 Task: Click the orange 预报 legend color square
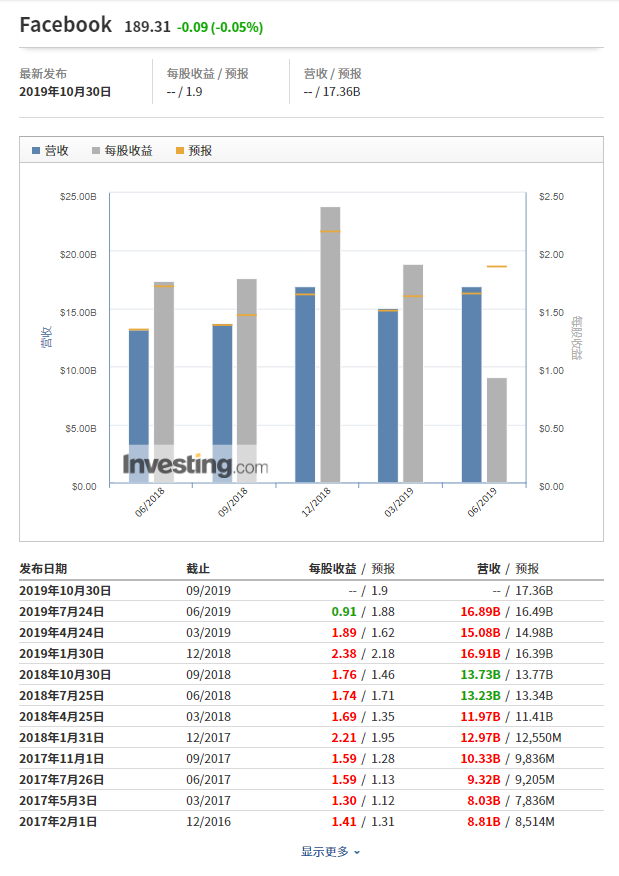(180, 150)
